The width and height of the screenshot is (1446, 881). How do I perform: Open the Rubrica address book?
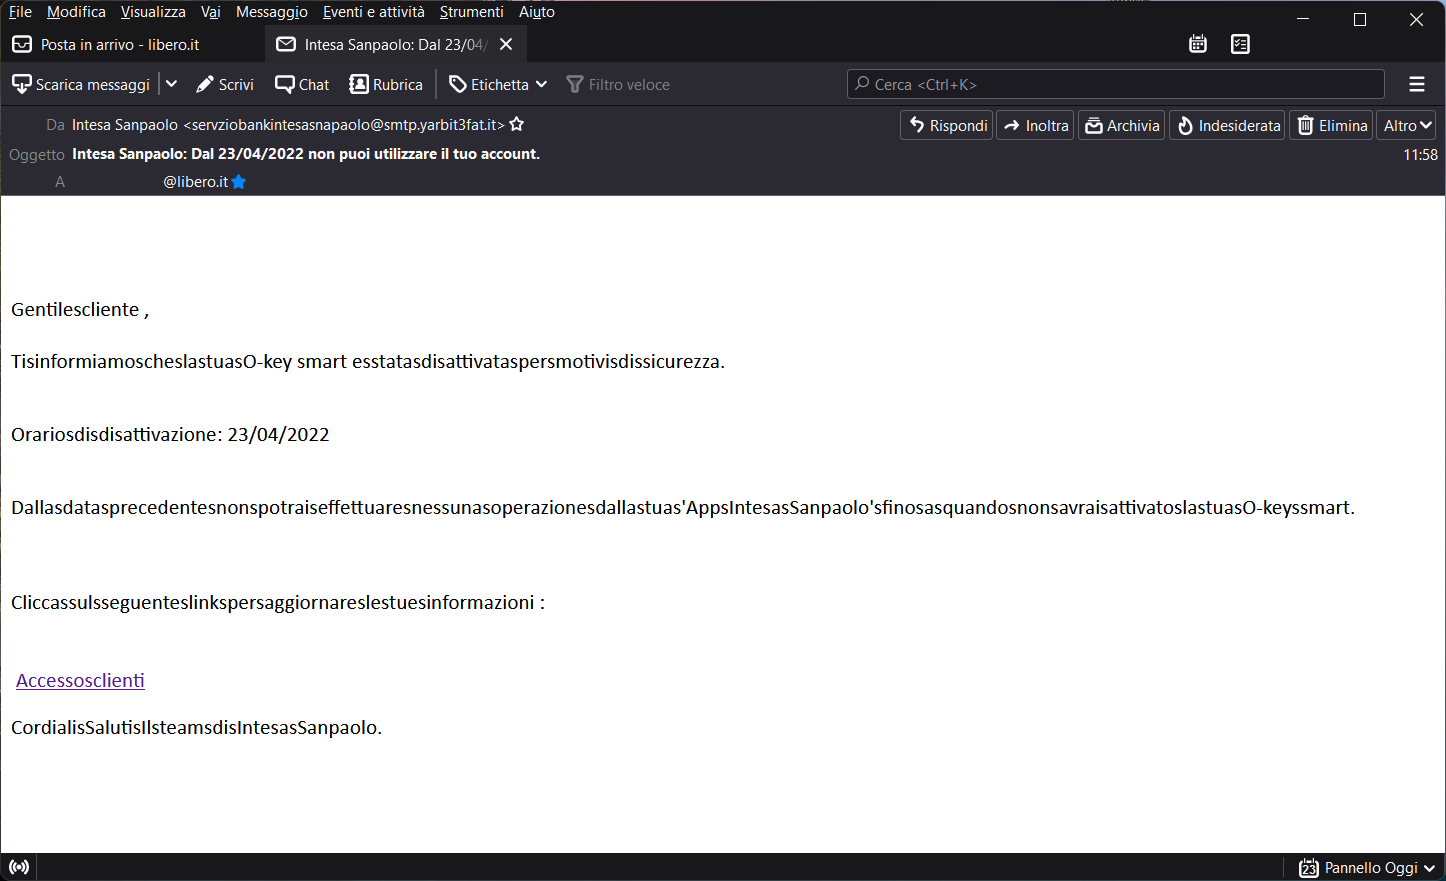click(x=386, y=84)
